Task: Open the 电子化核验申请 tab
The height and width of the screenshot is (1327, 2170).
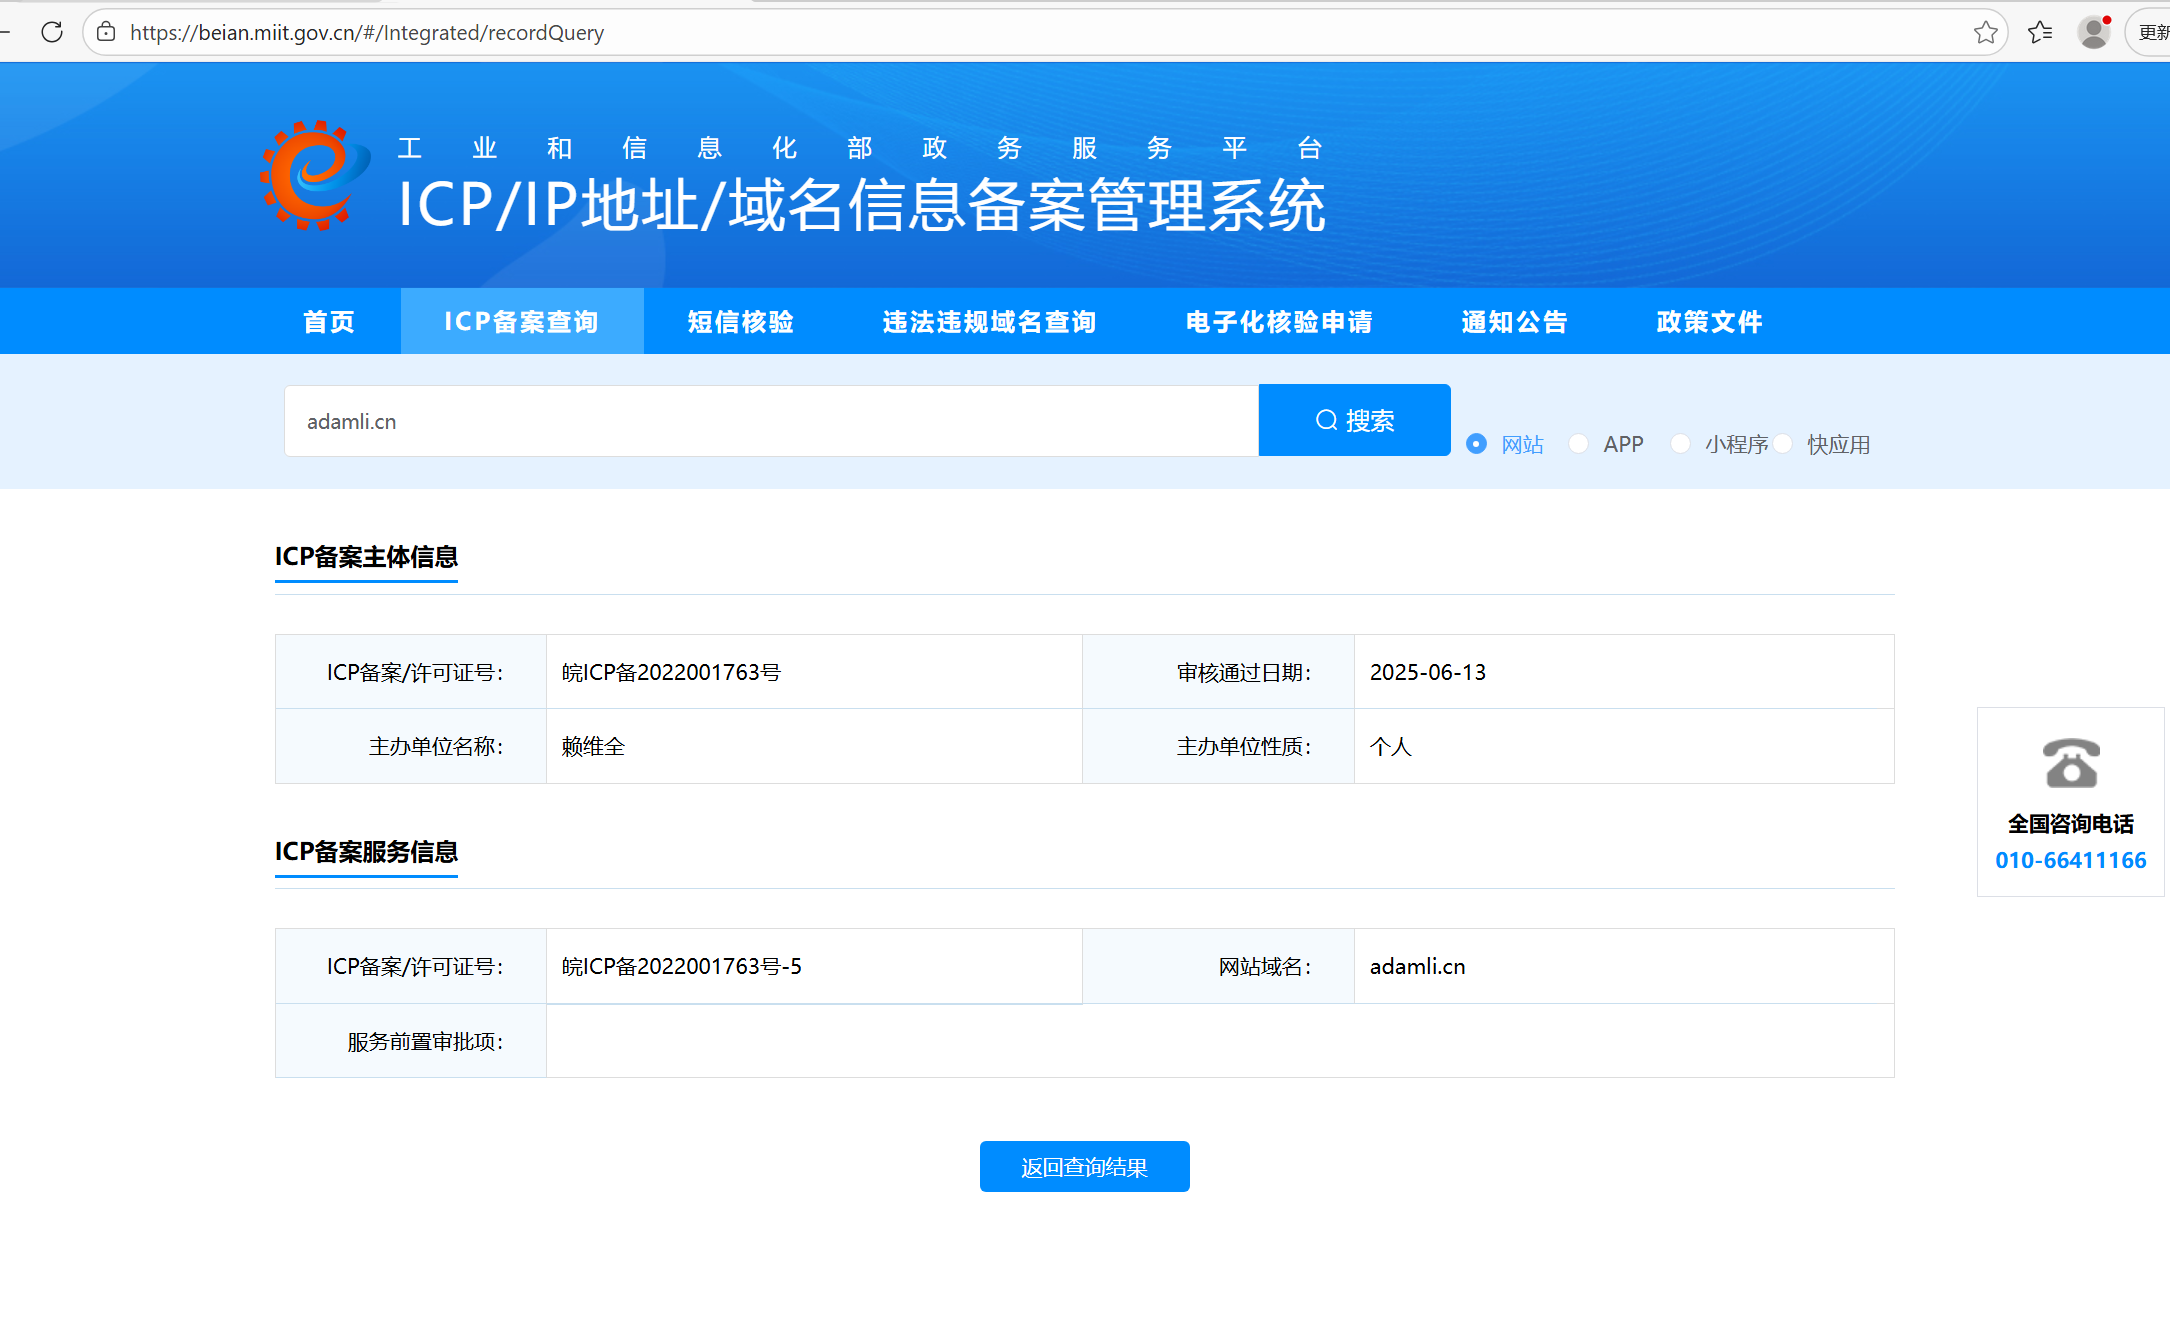Action: point(1279,322)
